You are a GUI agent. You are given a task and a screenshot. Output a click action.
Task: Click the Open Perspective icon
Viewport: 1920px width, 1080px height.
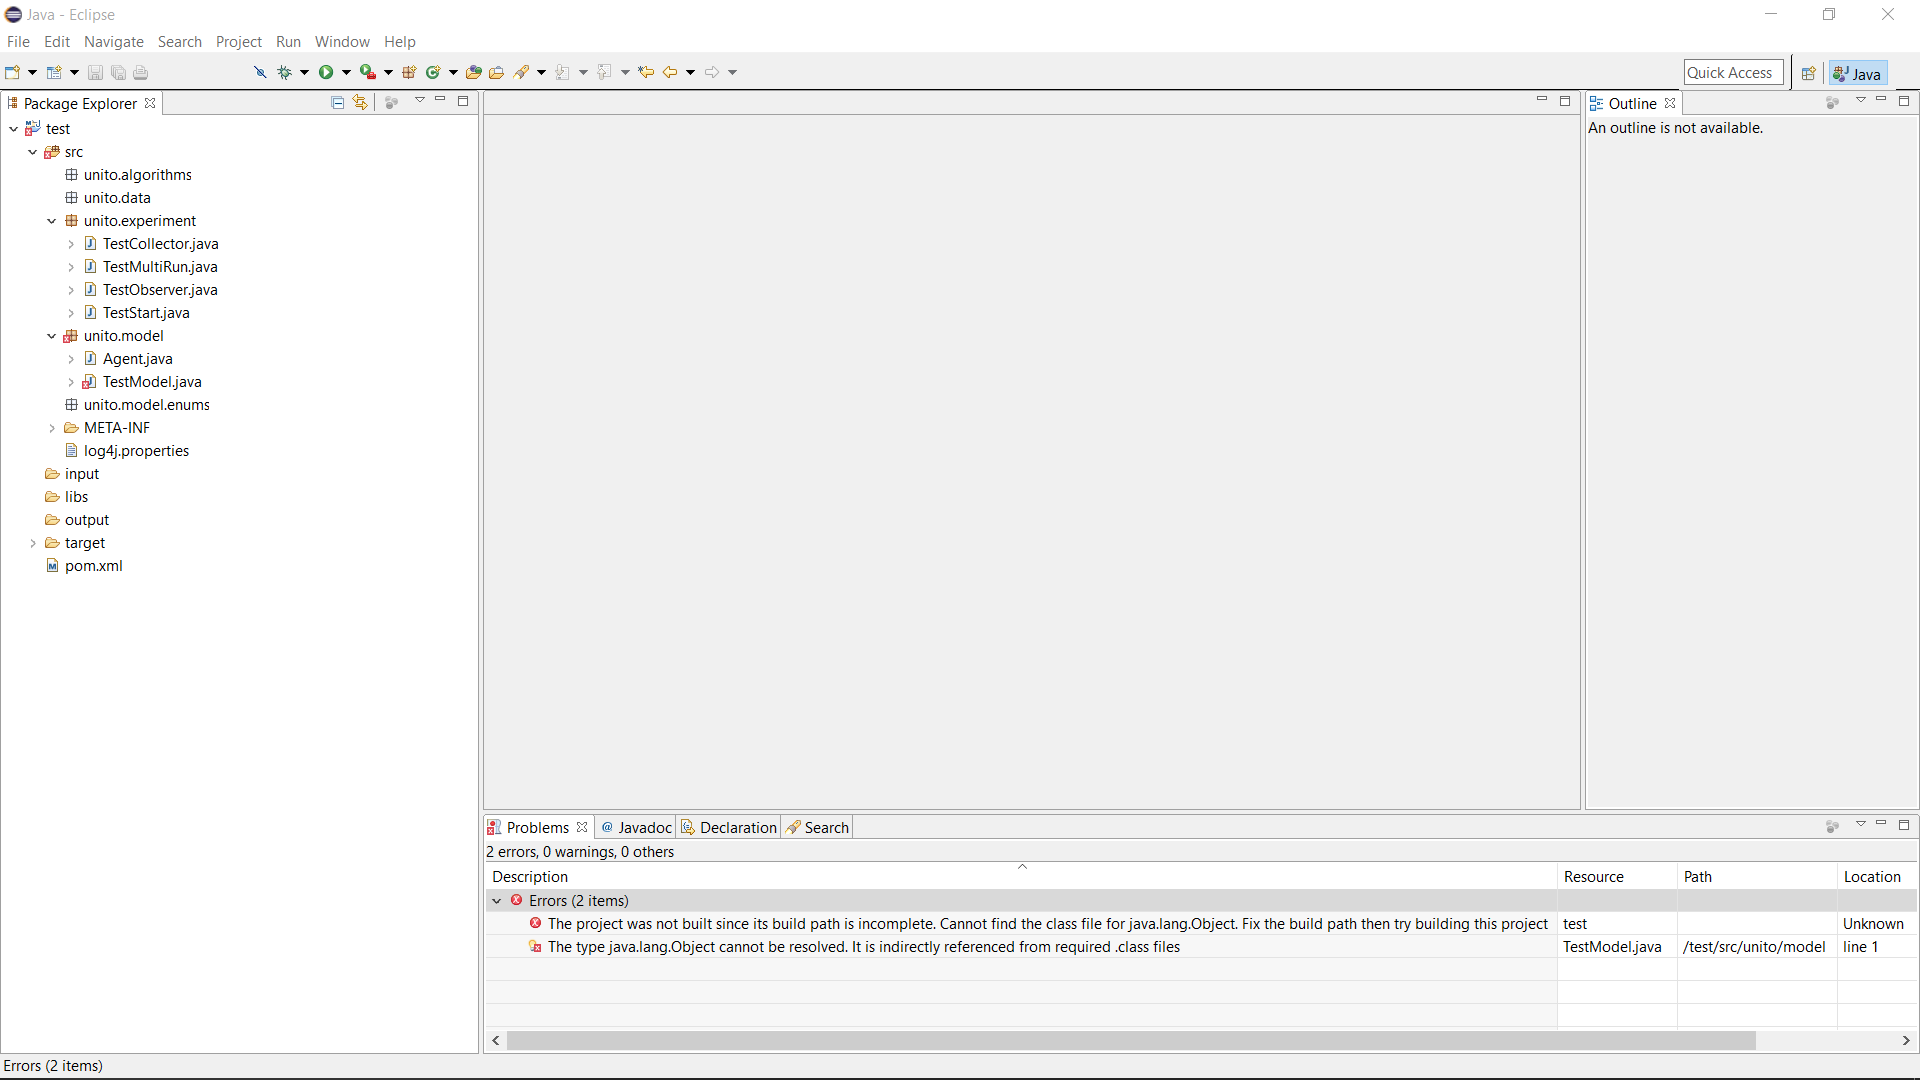(x=1808, y=73)
